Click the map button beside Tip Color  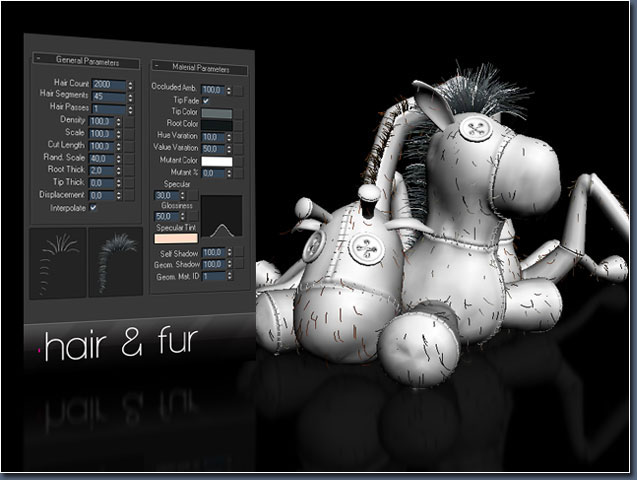(x=238, y=114)
